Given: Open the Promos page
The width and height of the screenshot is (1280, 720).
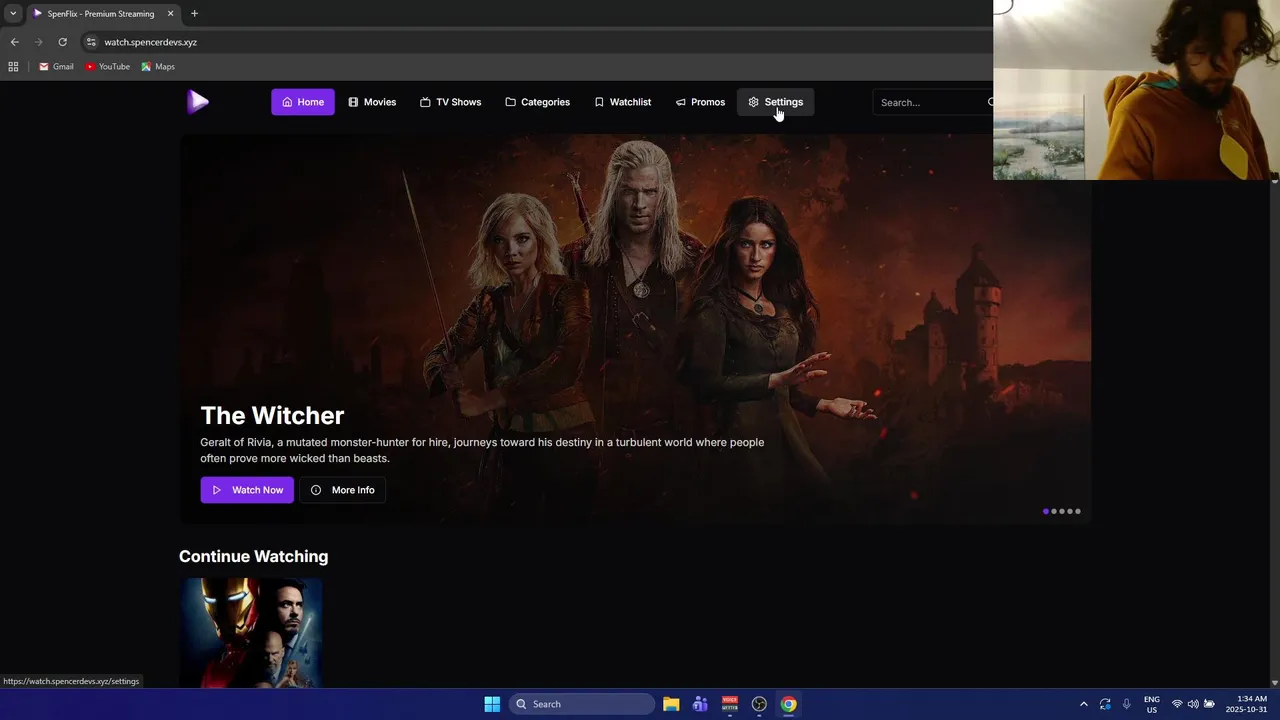Looking at the screenshot, I should coord(700,102).
